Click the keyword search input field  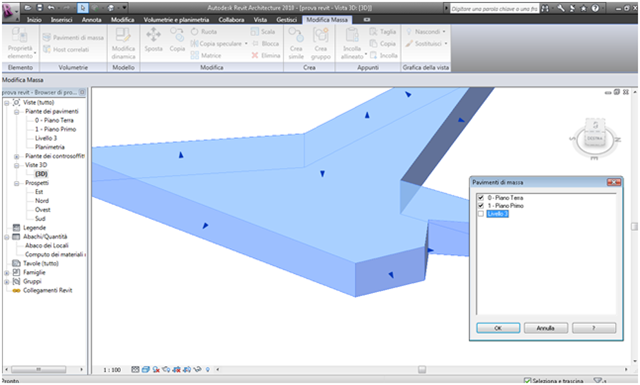point(494,9)
